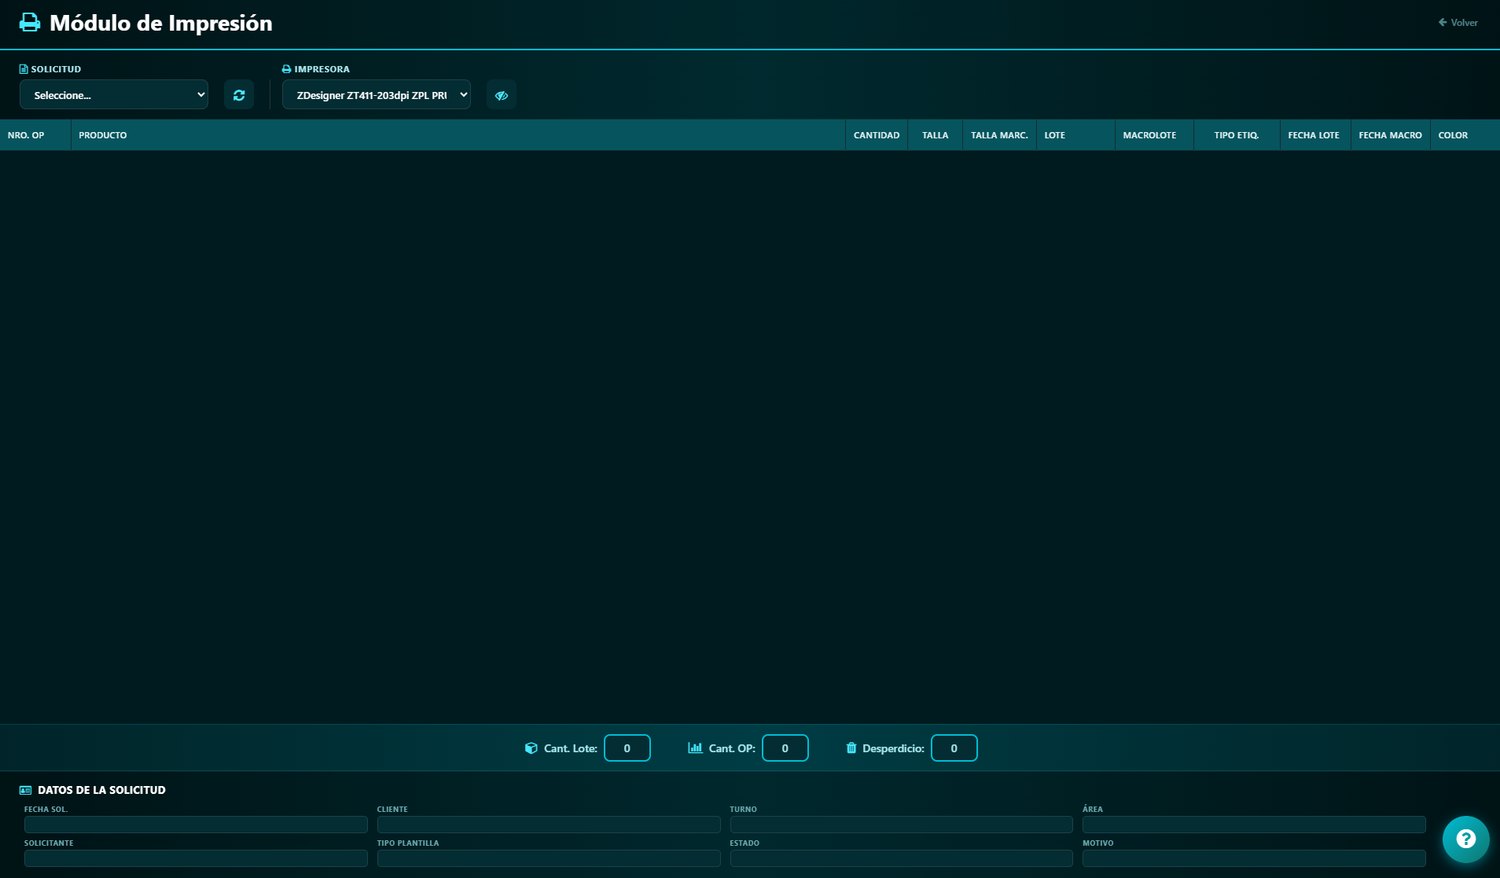Click the Cant. OP value field

click(785, 748)
